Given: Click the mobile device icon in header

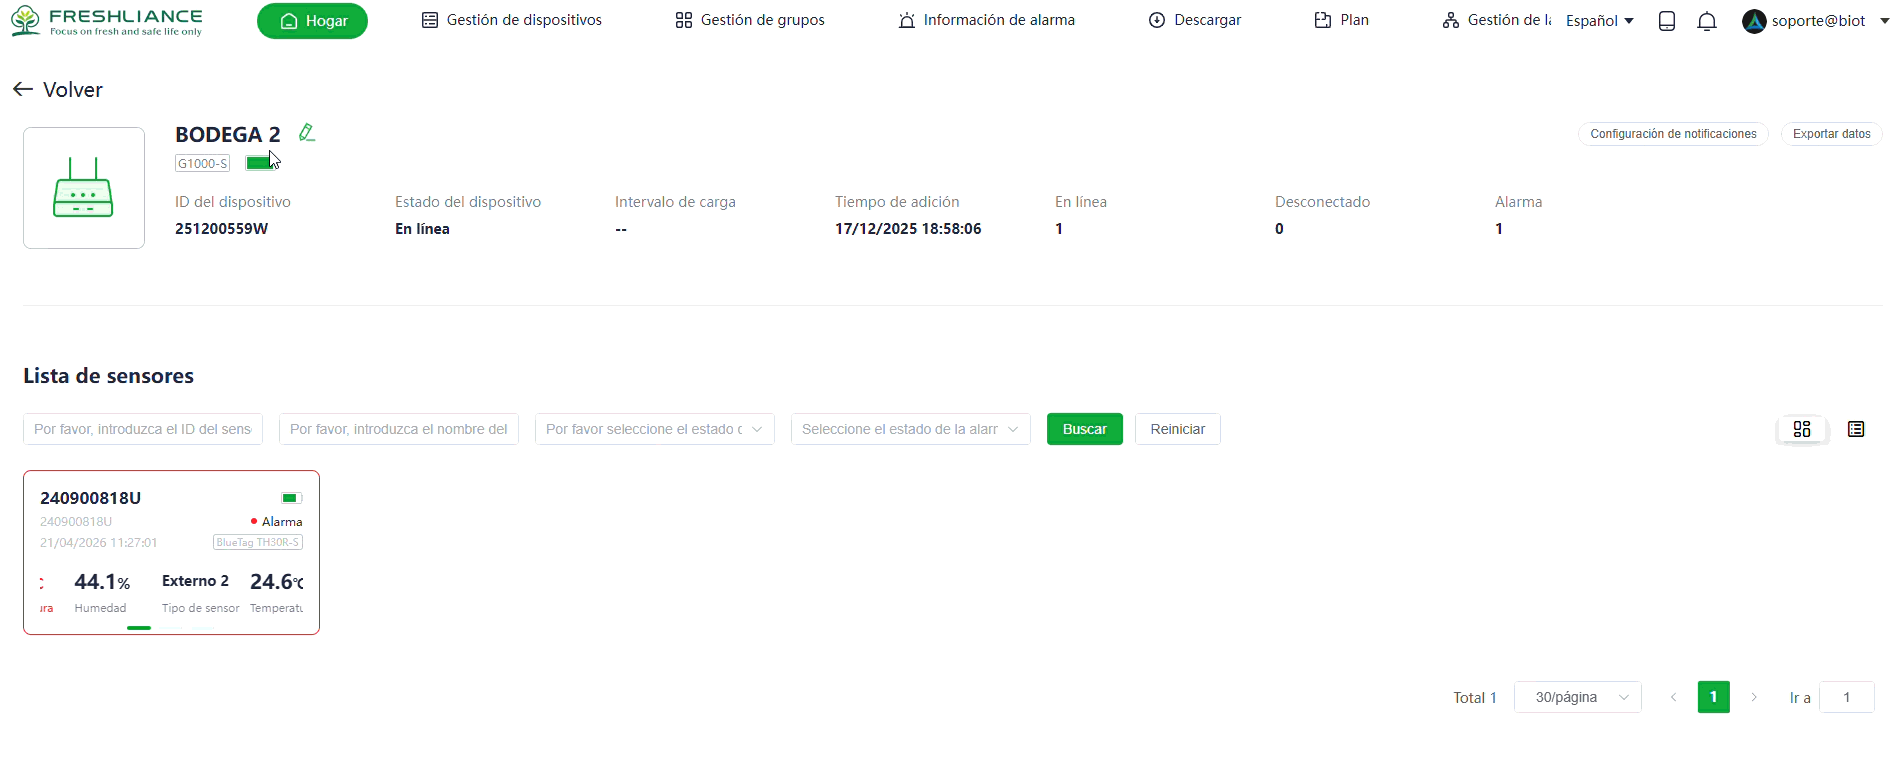Looking at the screenshot, I should point(1666,21).
